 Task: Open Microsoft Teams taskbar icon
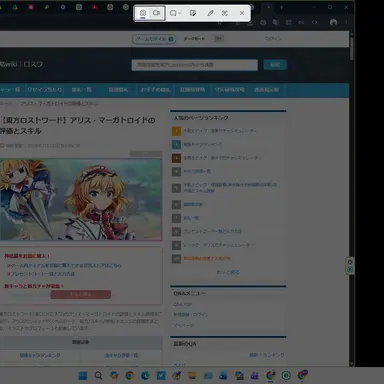point(255,376)
